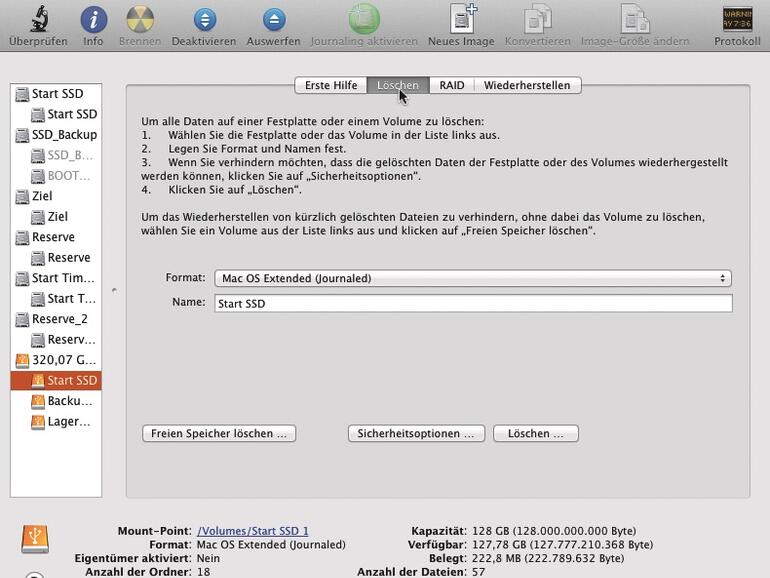Switch to the RAID tab

pyautogui.click(x=452, y=85)
